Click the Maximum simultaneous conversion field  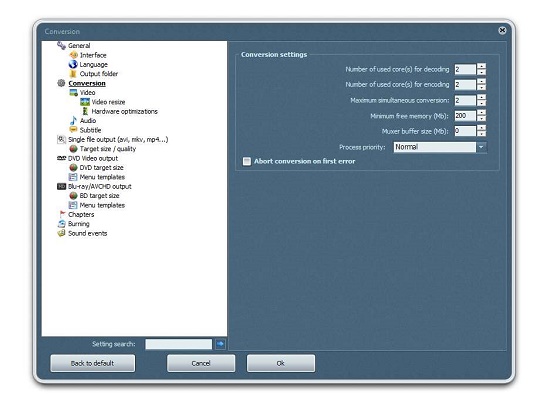tap(465, 100)
